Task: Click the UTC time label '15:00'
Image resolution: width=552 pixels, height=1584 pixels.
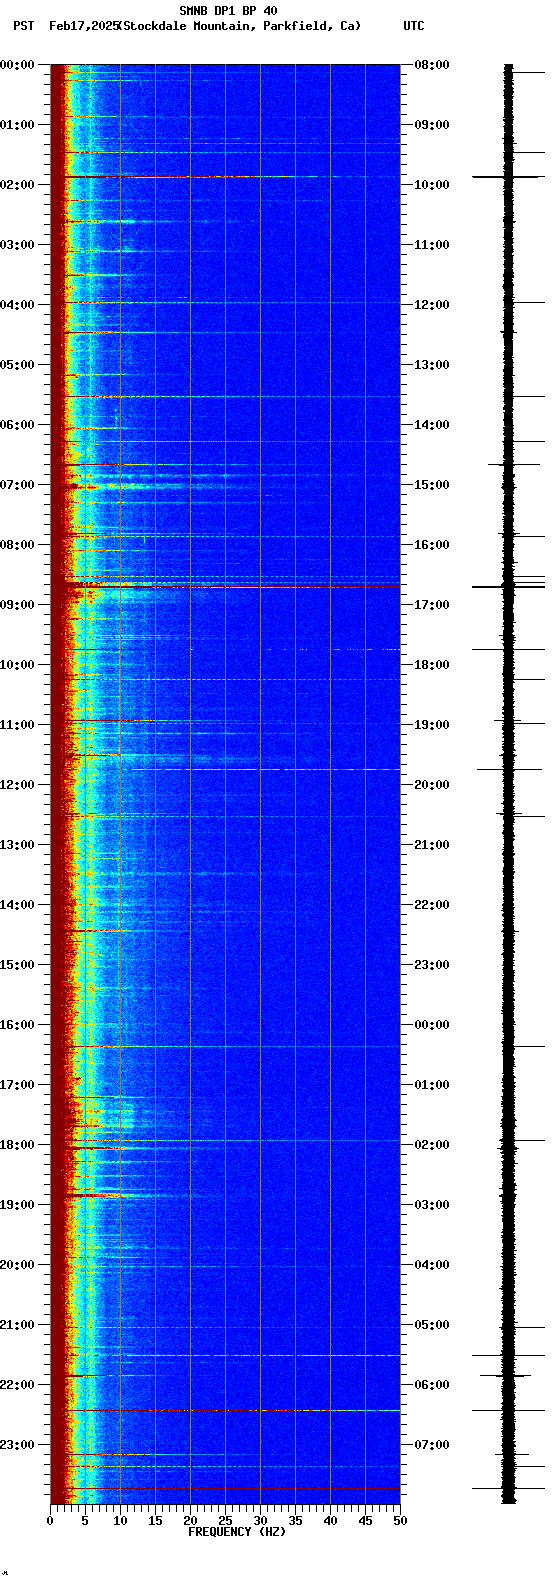Action: tap(432, 485)
